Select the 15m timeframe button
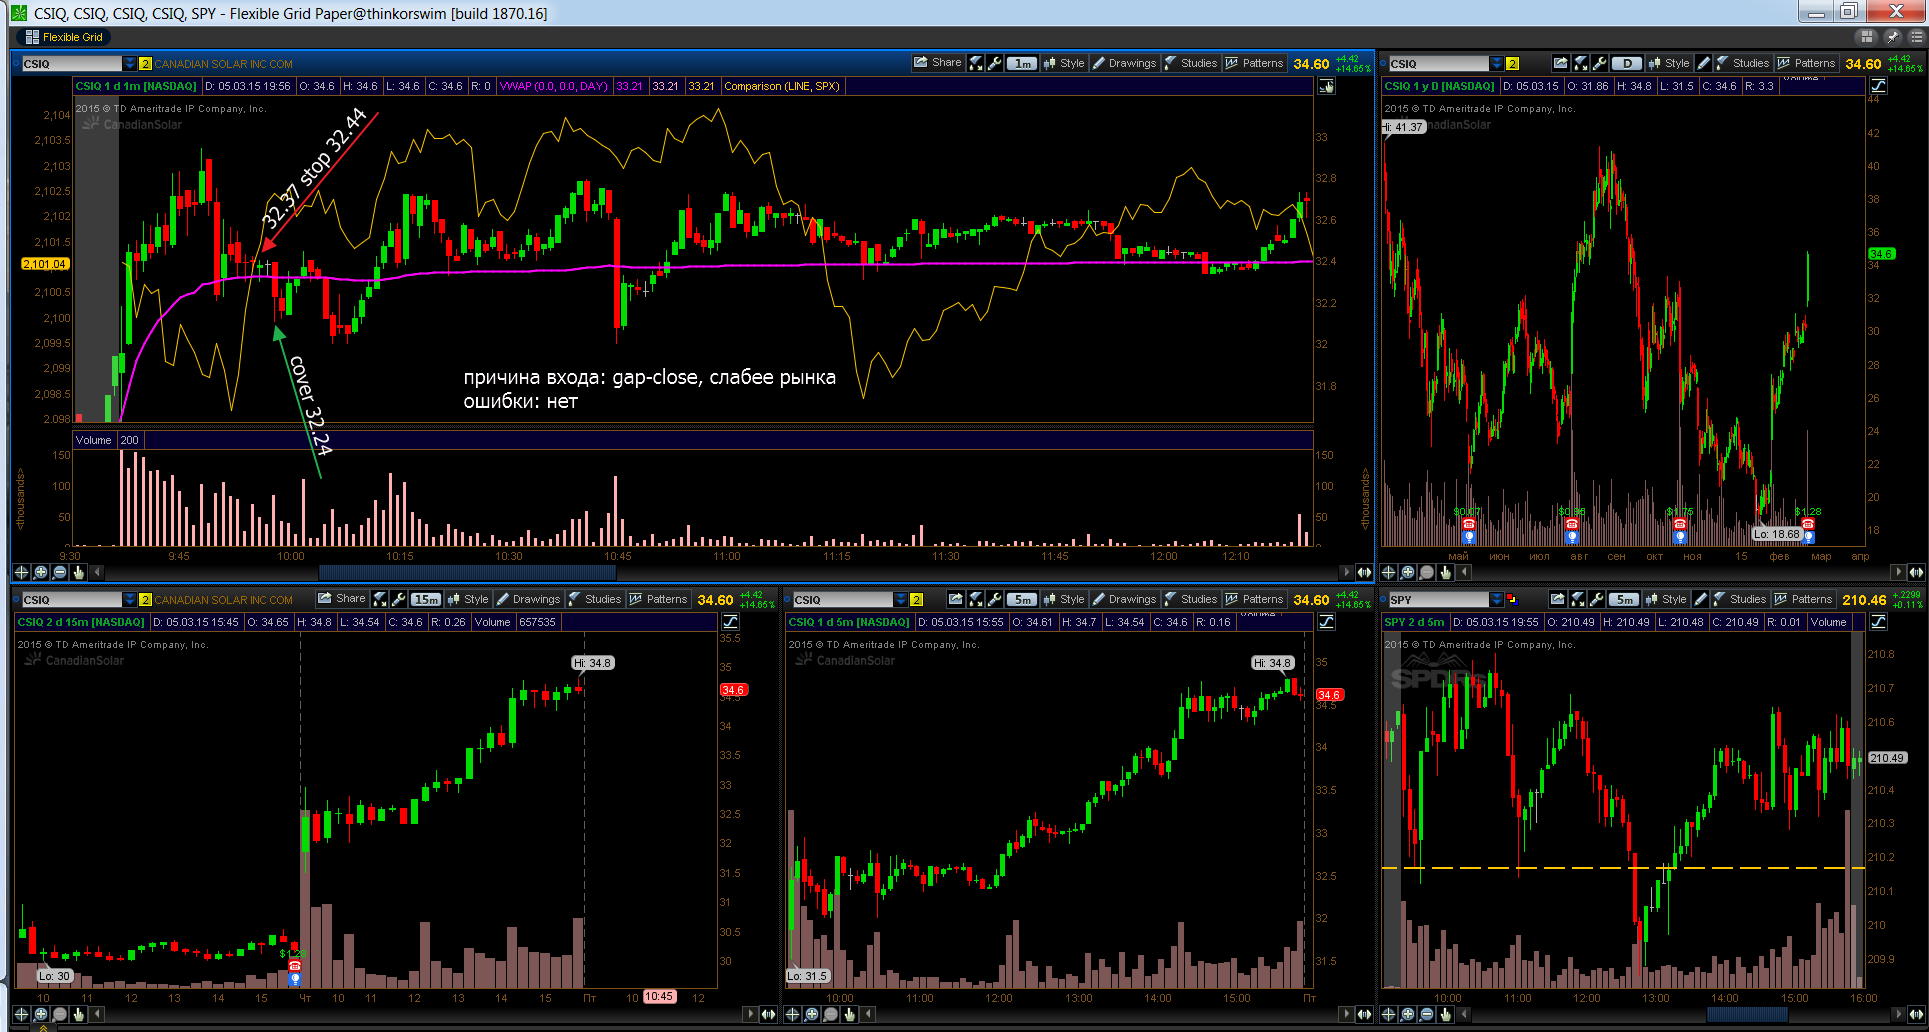This screenshot has height=1032, width=1929. 425,599
